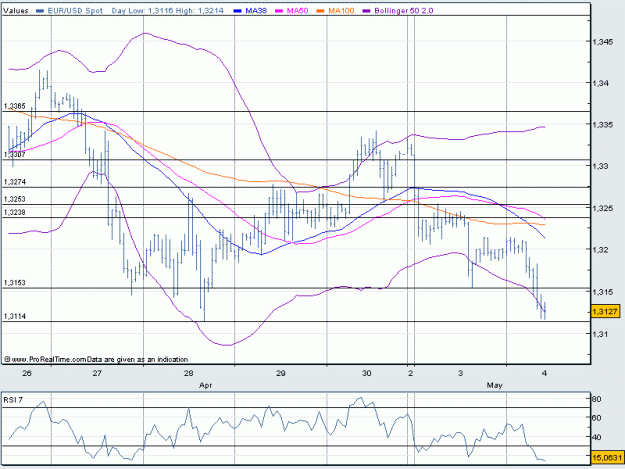Click the 1,3274 level label
This screenshot has width=625, height=469.
tap(15, 182)
